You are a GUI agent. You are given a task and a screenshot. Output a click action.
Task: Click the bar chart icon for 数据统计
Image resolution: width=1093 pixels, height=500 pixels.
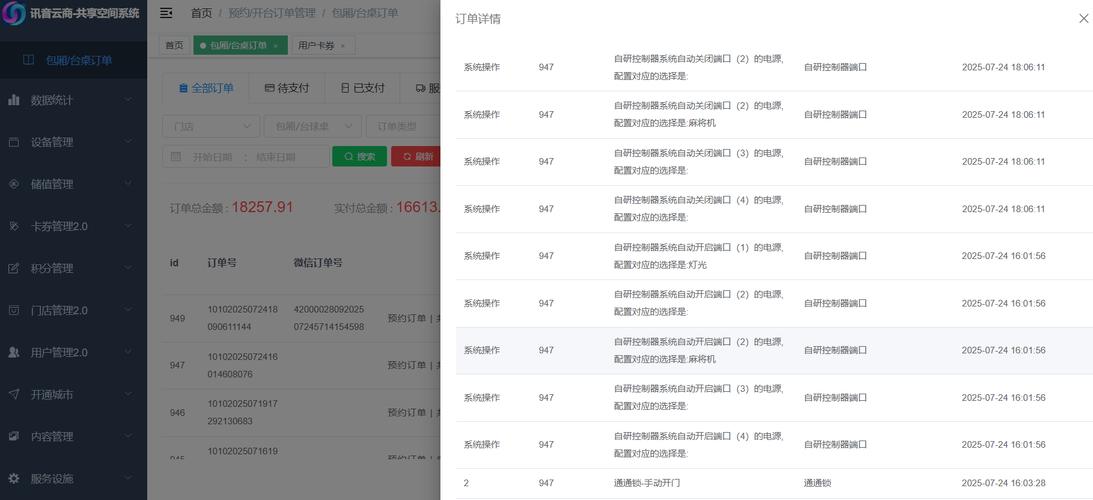point(14,100)
